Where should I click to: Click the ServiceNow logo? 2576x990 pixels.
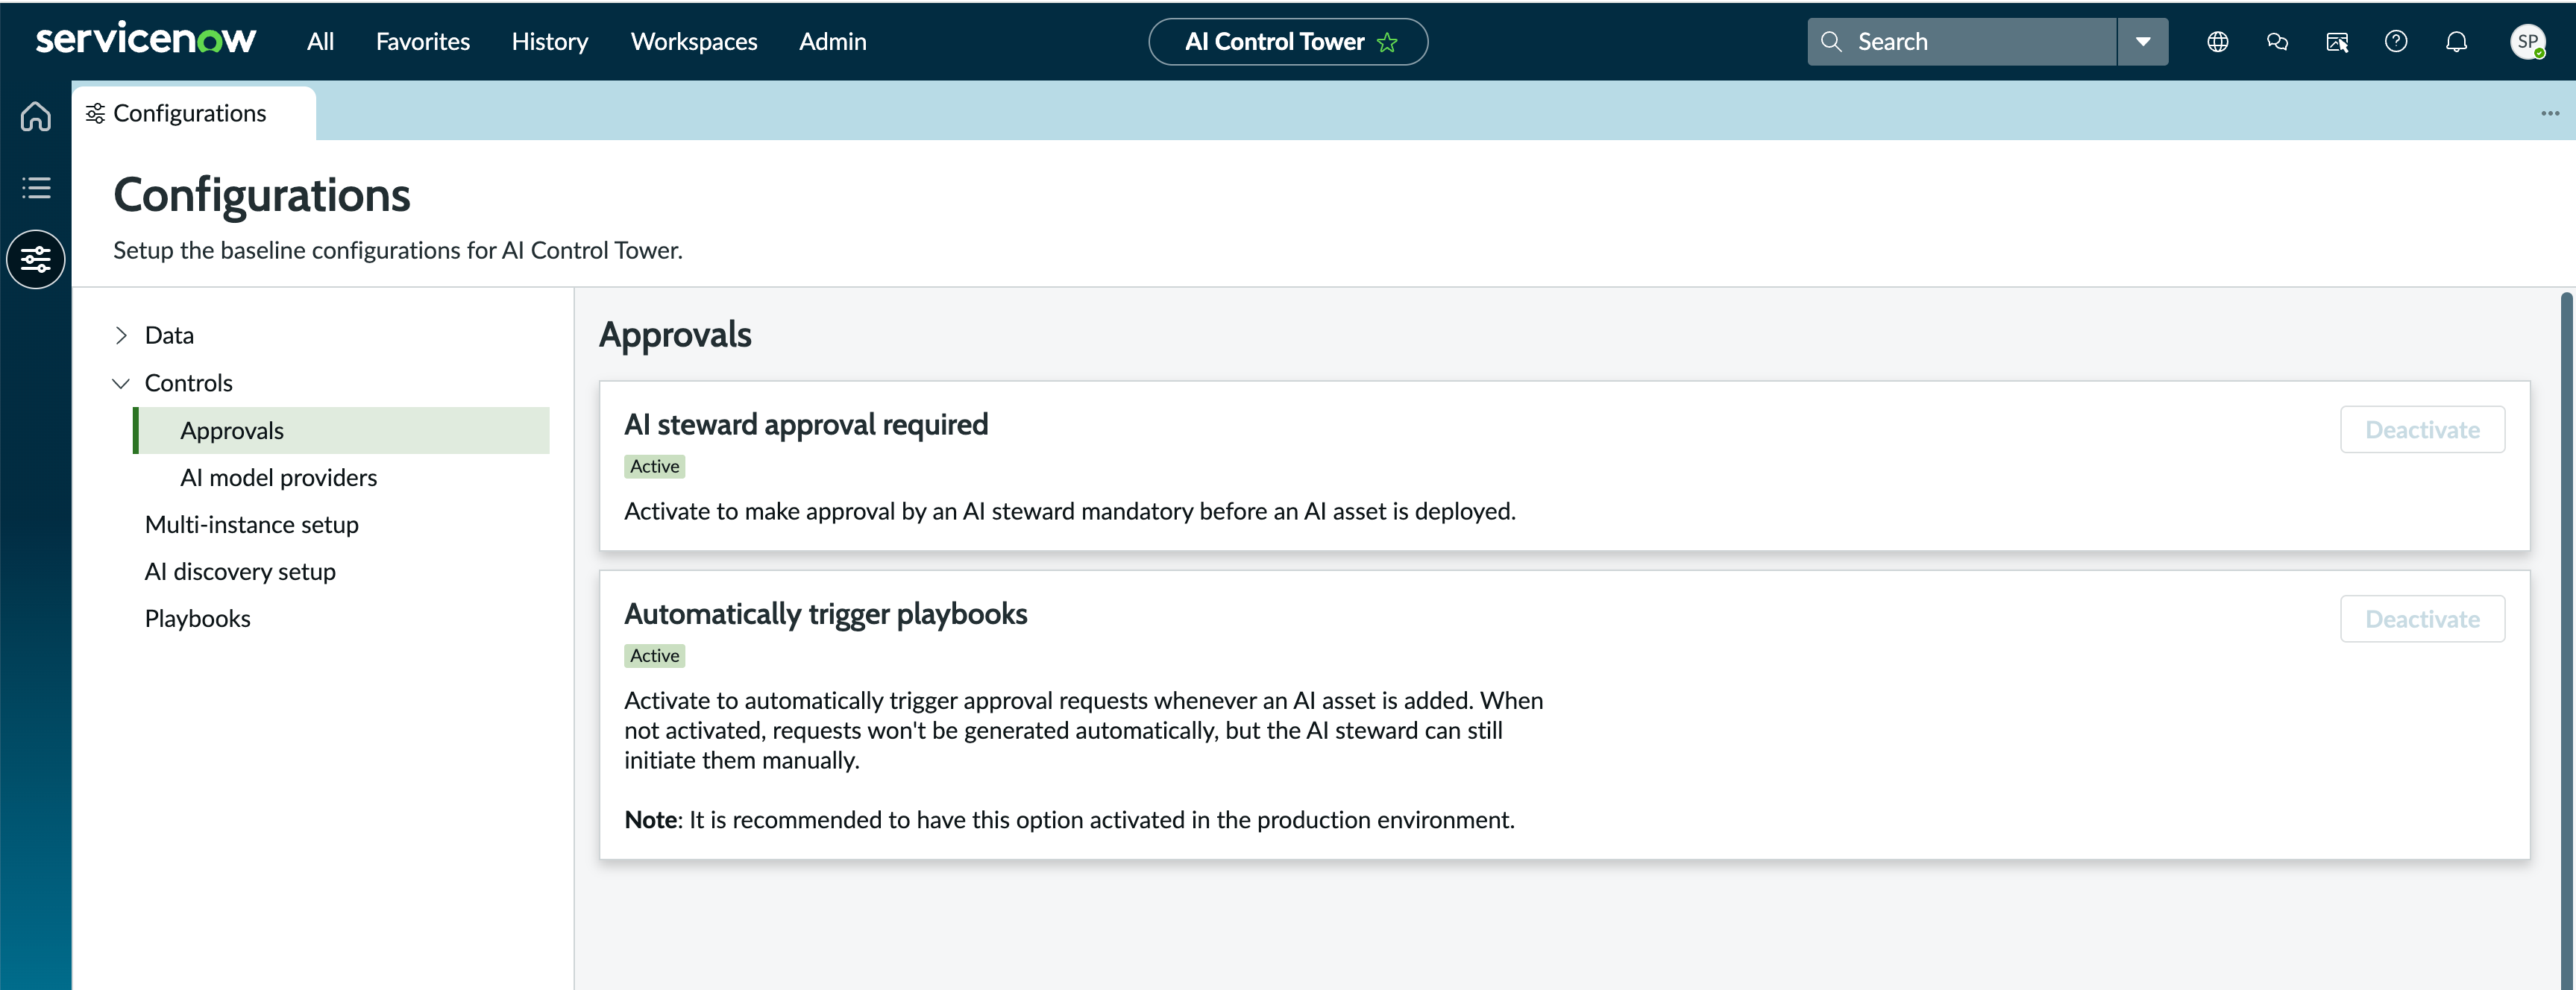[146, 40]
